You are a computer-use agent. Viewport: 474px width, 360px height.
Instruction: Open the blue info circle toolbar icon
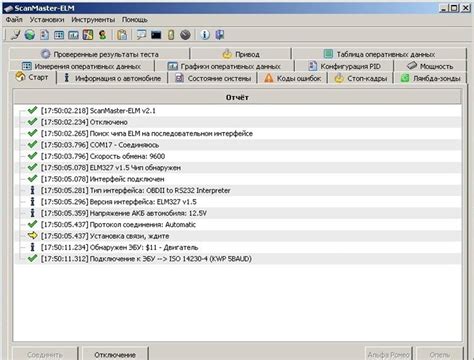tap(205, 35)
